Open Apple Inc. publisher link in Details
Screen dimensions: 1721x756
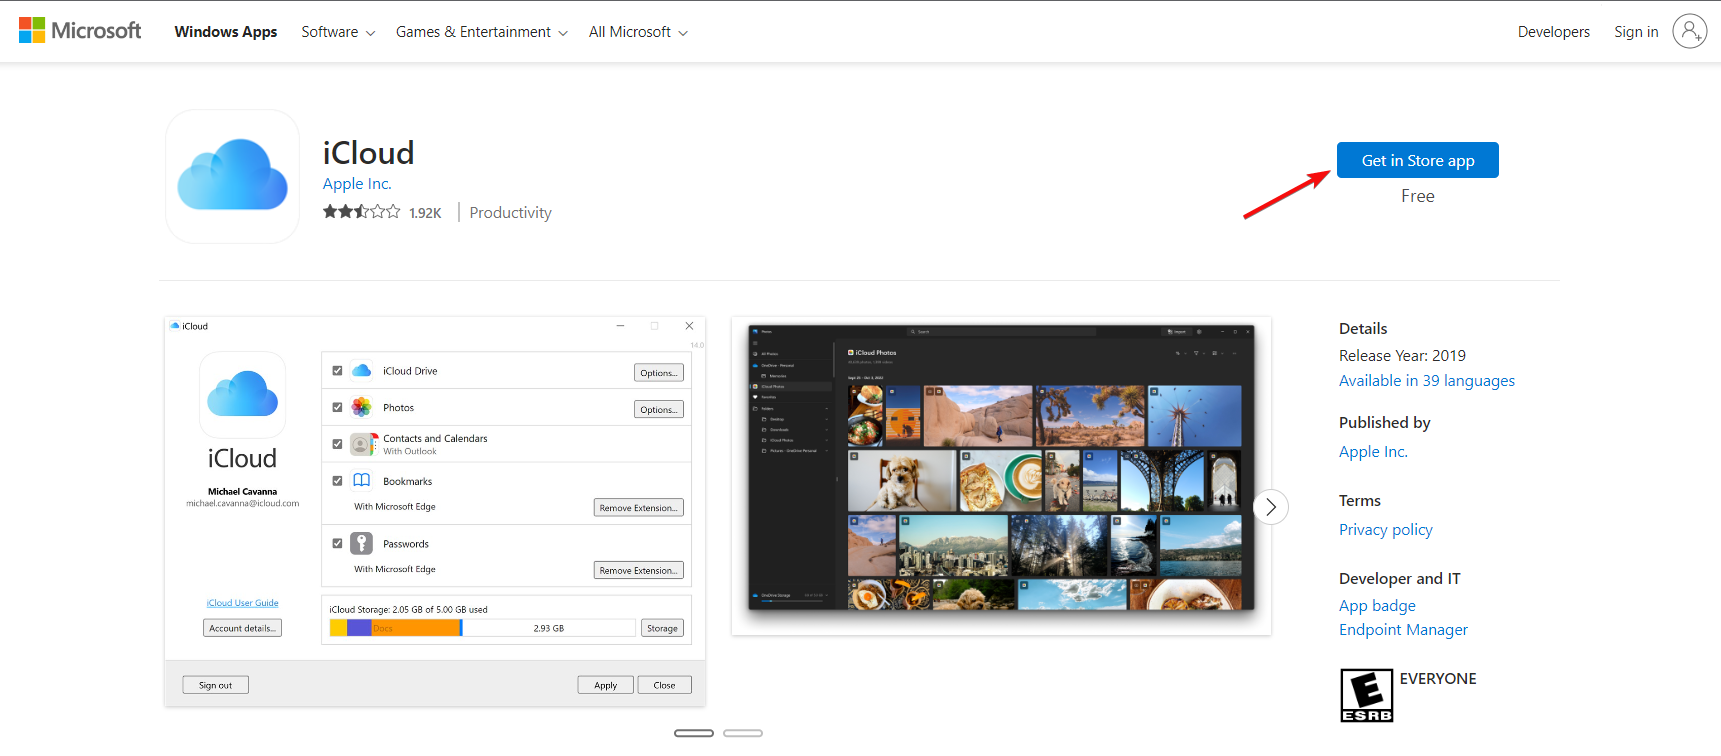1373,452
